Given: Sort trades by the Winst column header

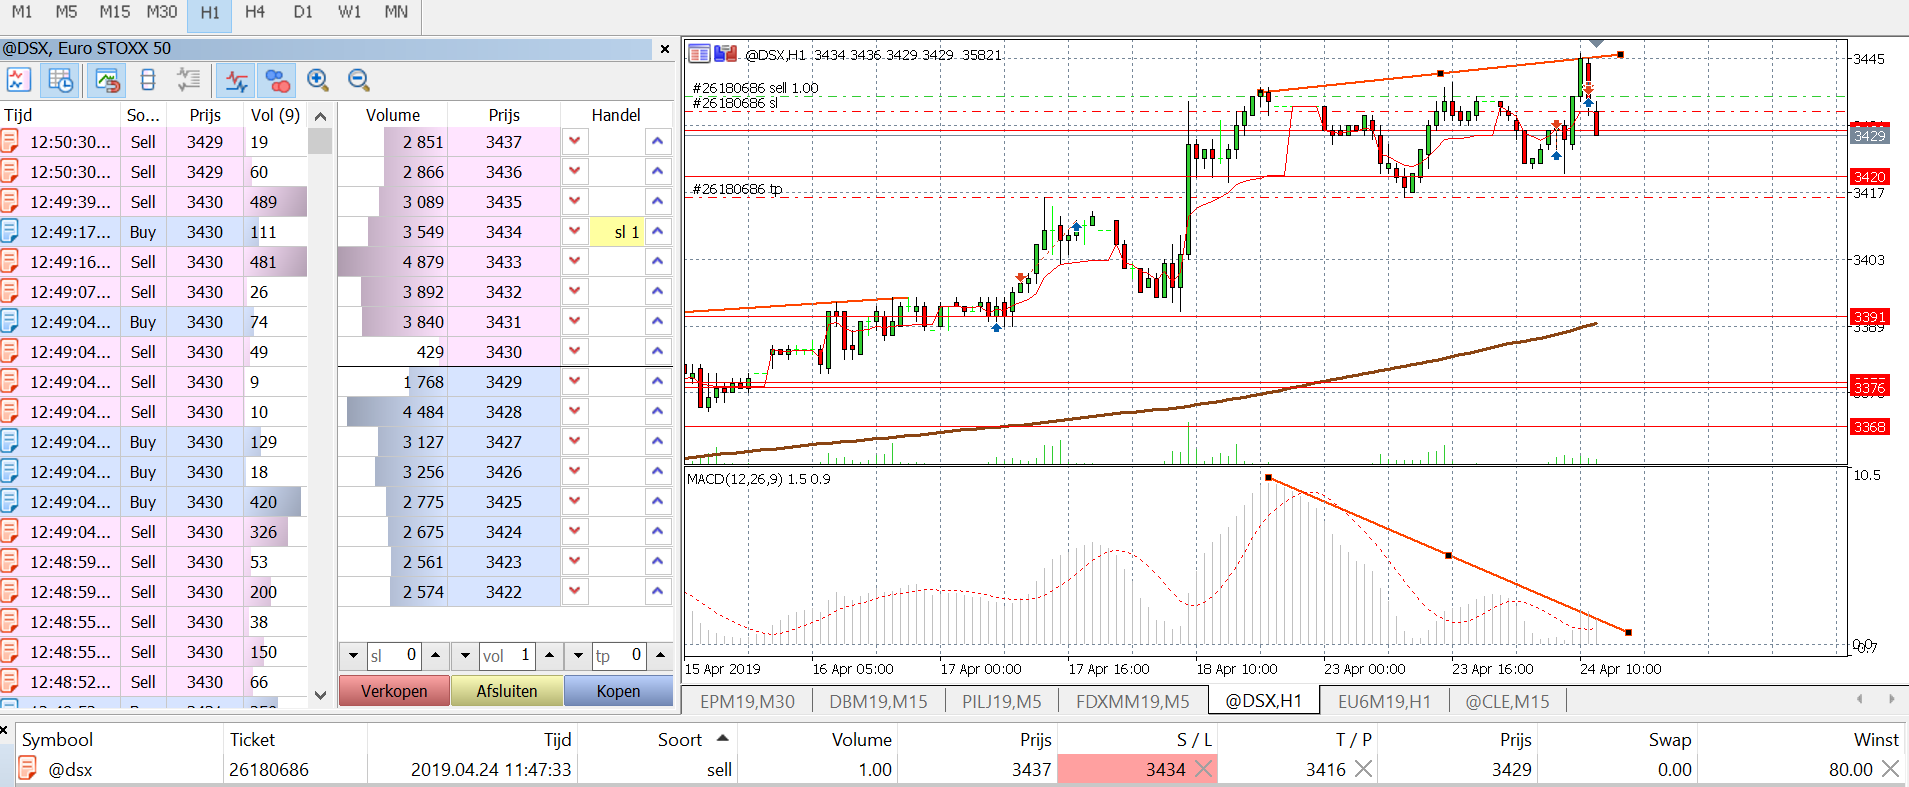Looking at the screenshot, I should 1876,740.
